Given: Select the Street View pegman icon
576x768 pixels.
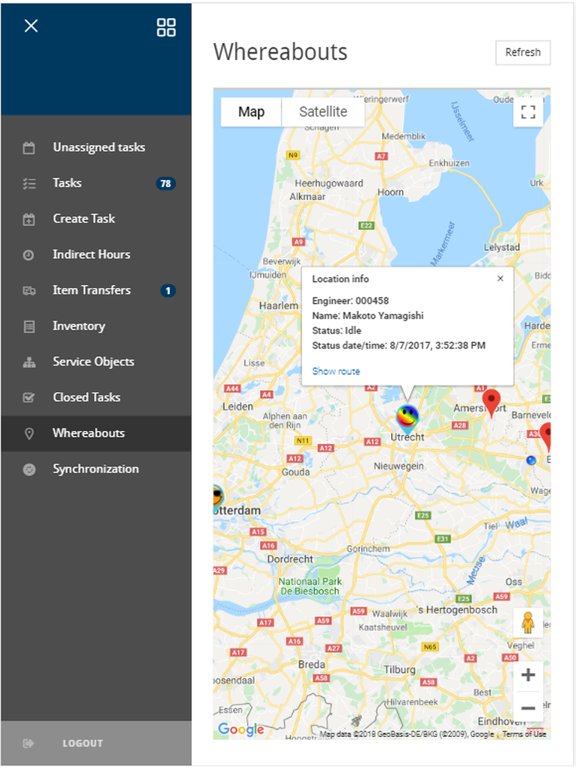Looking at the screenshot, I should pos(528,623).
